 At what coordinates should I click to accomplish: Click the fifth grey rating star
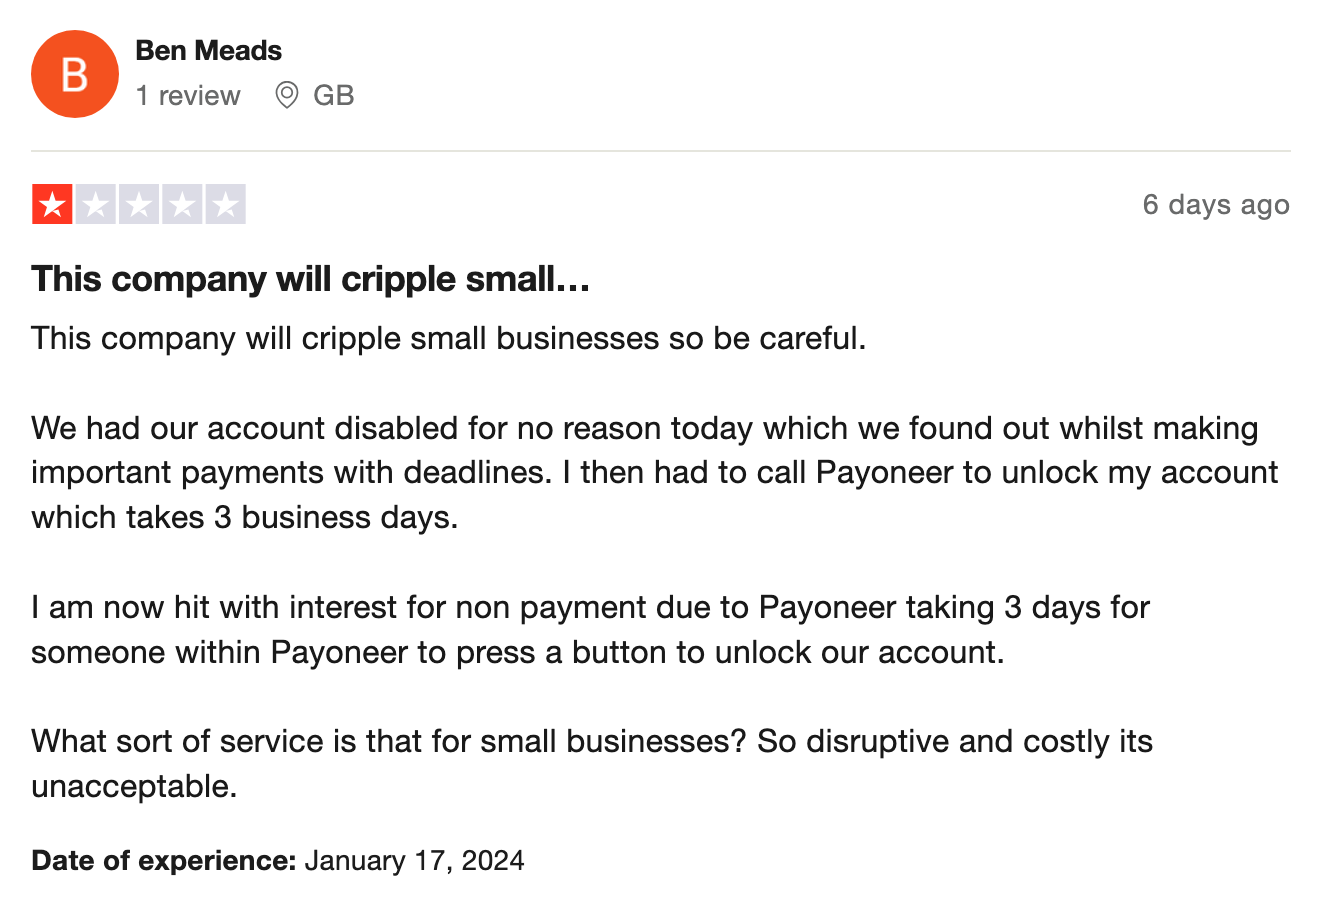tap(226, 205)
